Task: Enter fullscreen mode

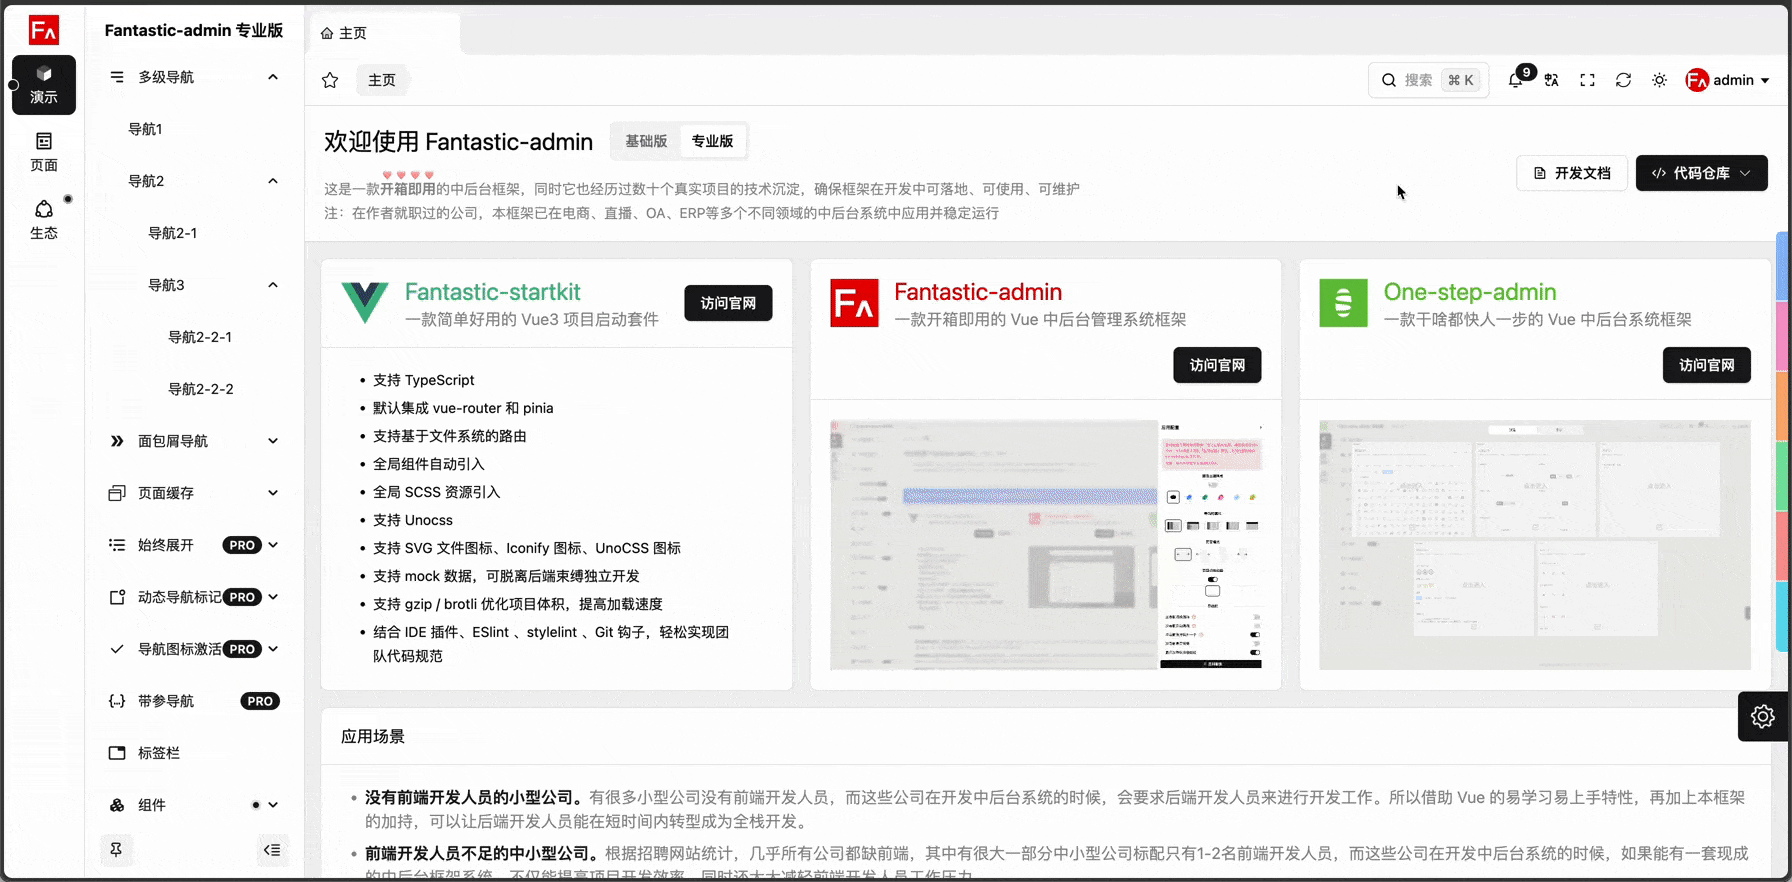Action: coord(1587,80)
